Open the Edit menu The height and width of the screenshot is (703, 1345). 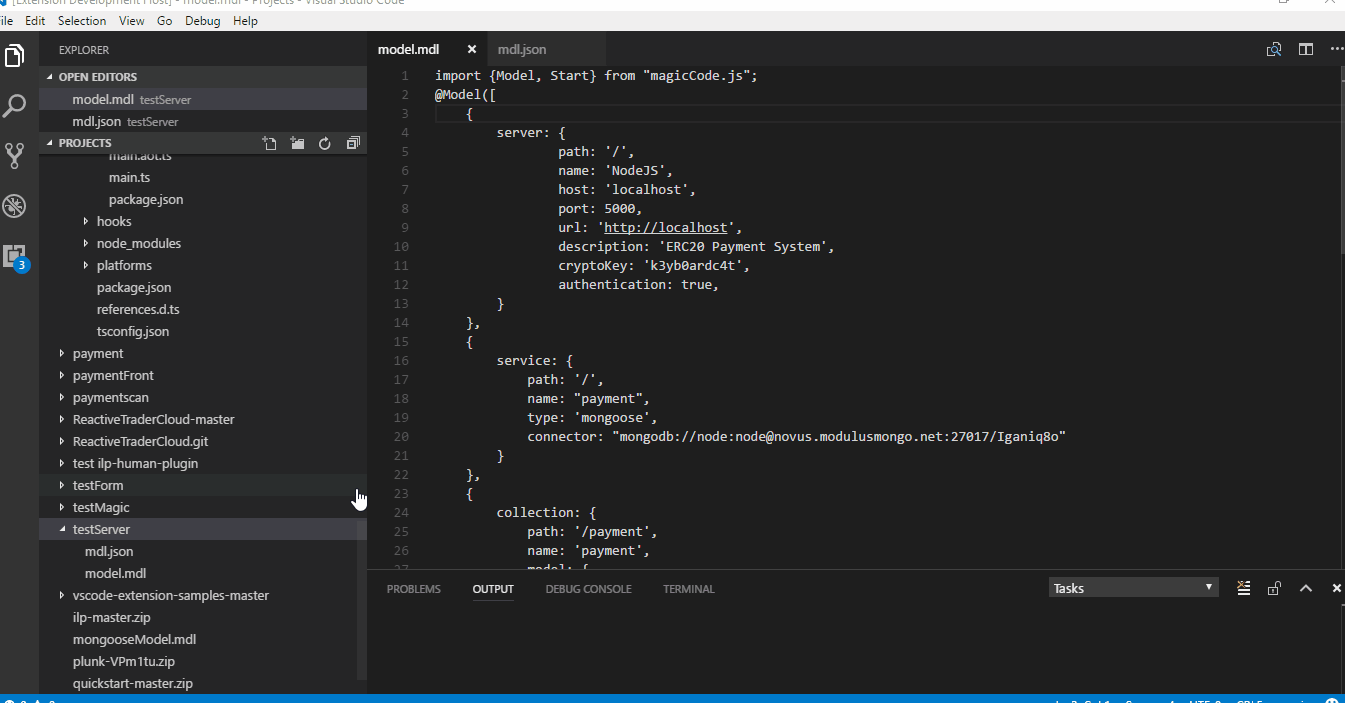[35, 20]
